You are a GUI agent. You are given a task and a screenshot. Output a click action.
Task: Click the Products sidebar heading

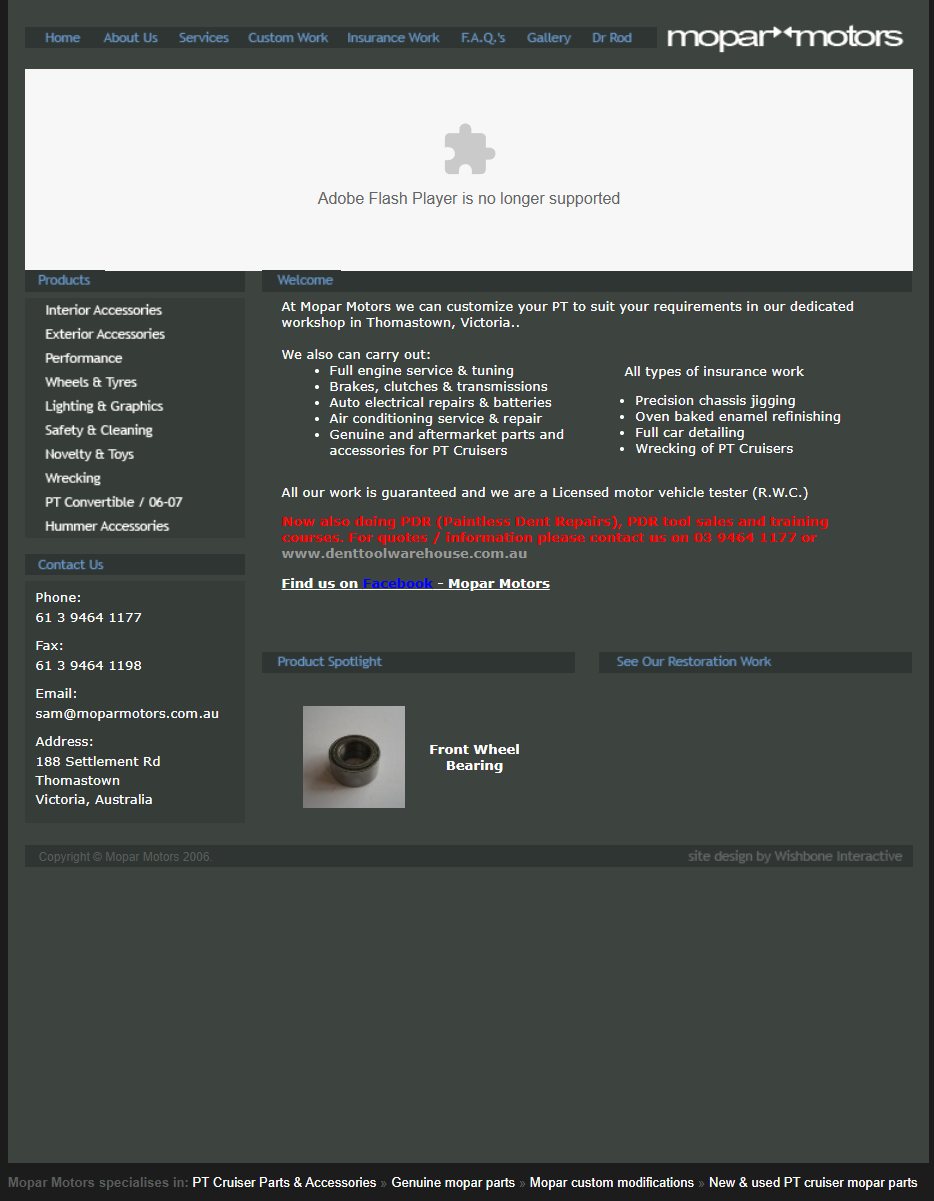pos(64,280)
